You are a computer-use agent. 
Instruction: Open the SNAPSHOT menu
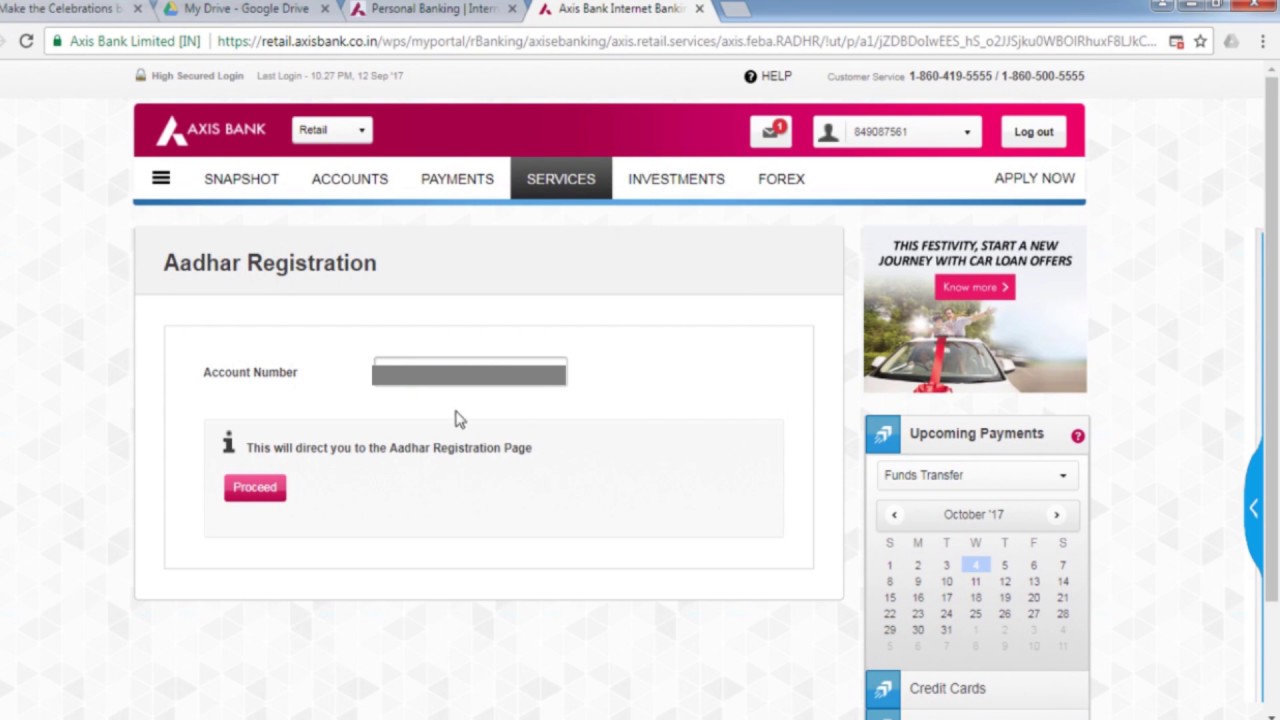pyautogui.click(x=241, y=179)
